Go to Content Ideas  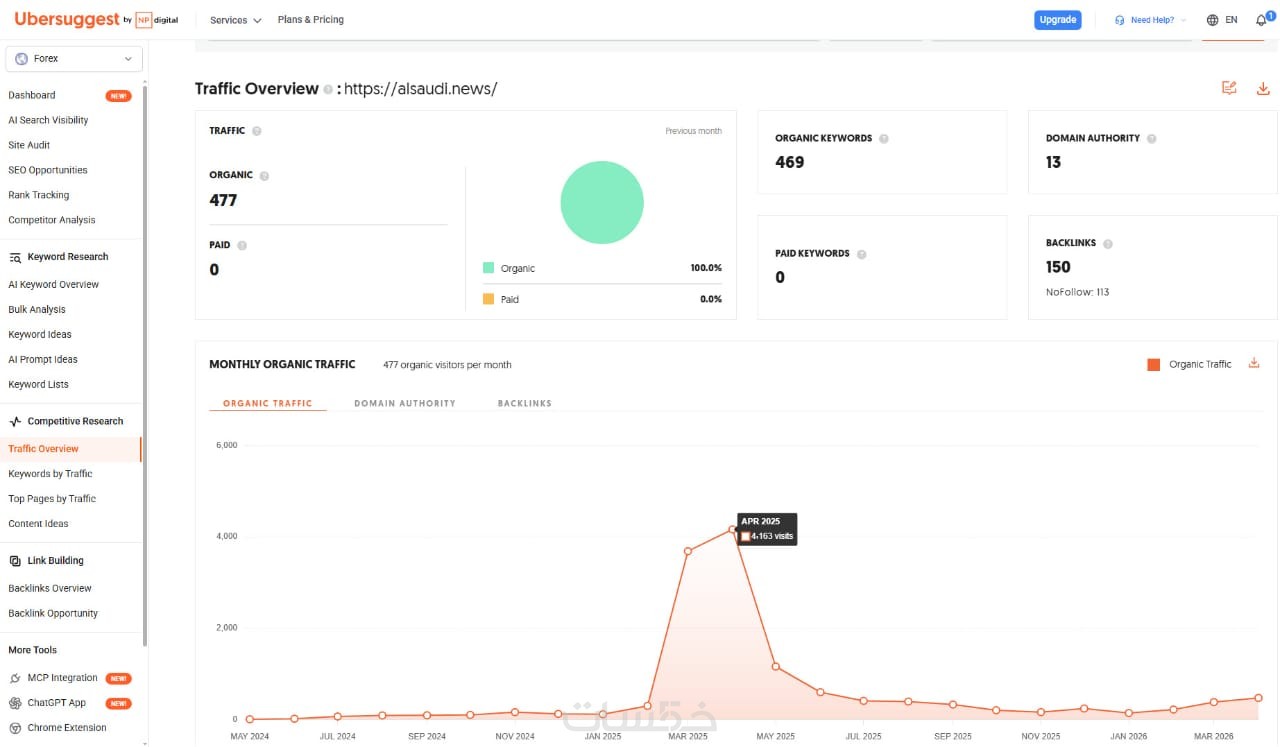point(39,524)
